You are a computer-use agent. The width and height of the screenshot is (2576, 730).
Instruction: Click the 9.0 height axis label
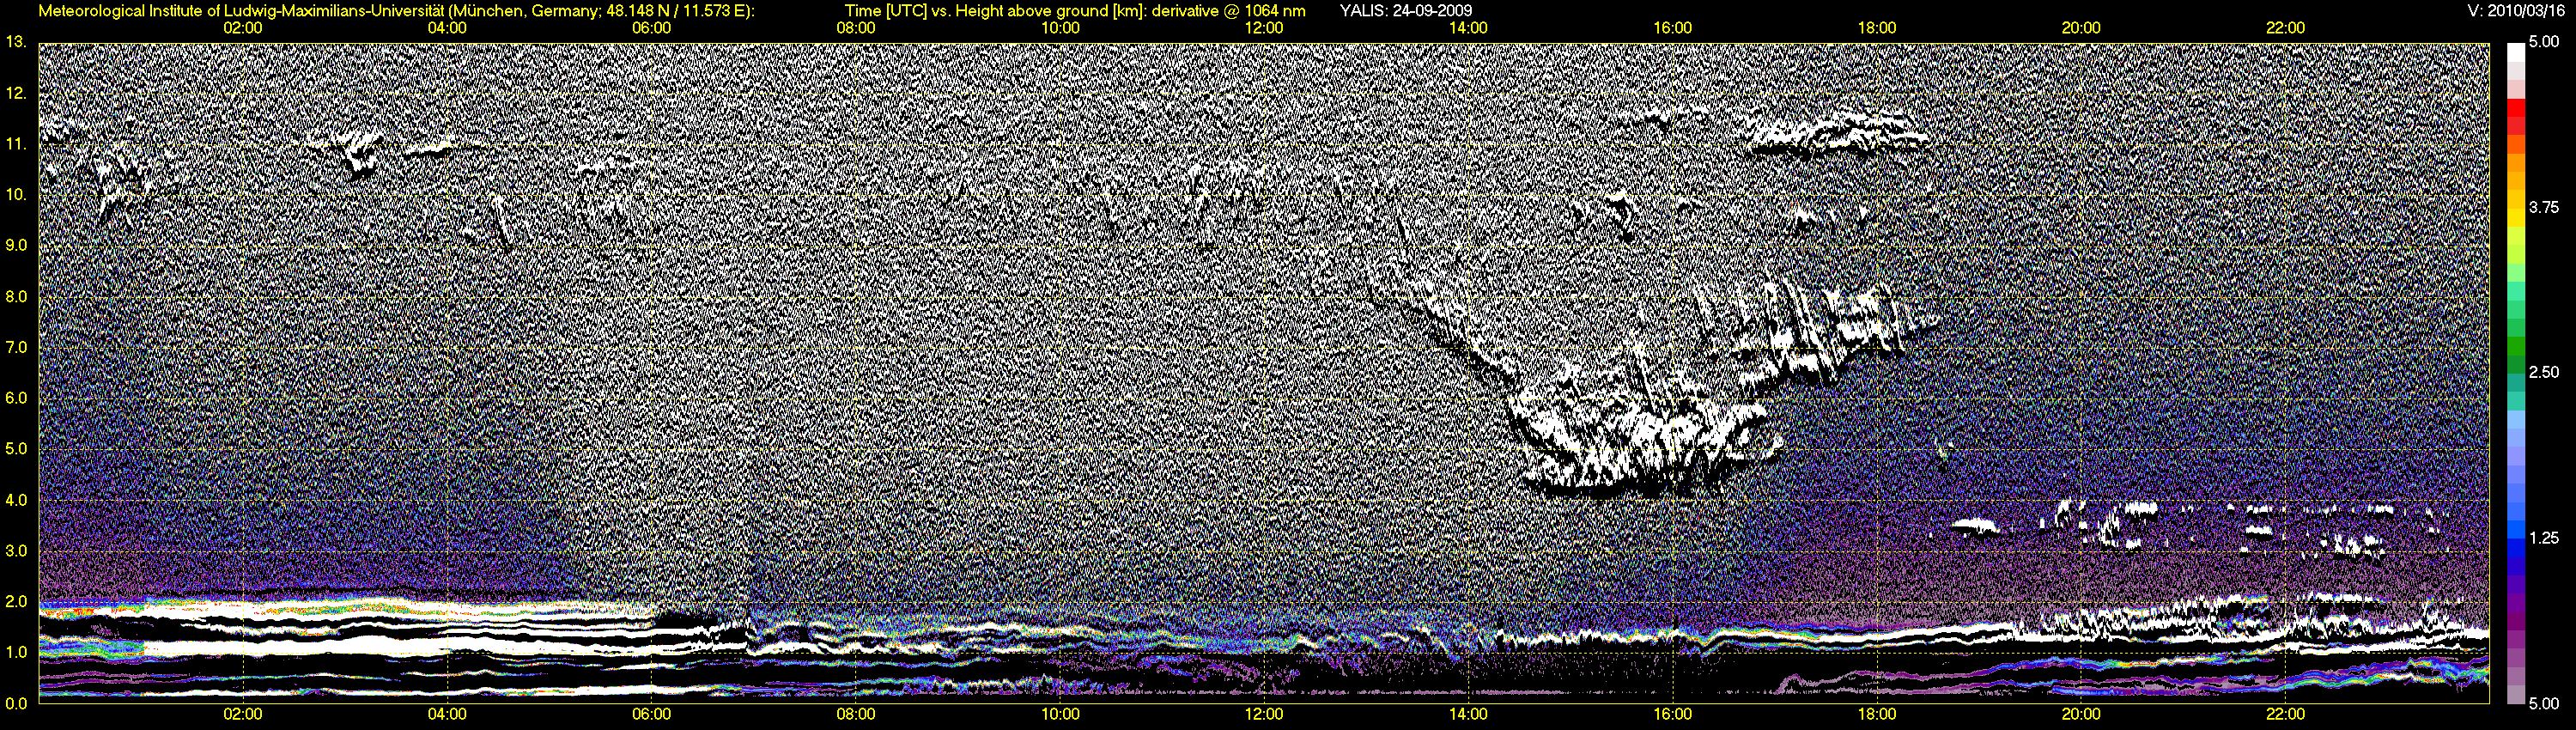[x=16, y=245]
